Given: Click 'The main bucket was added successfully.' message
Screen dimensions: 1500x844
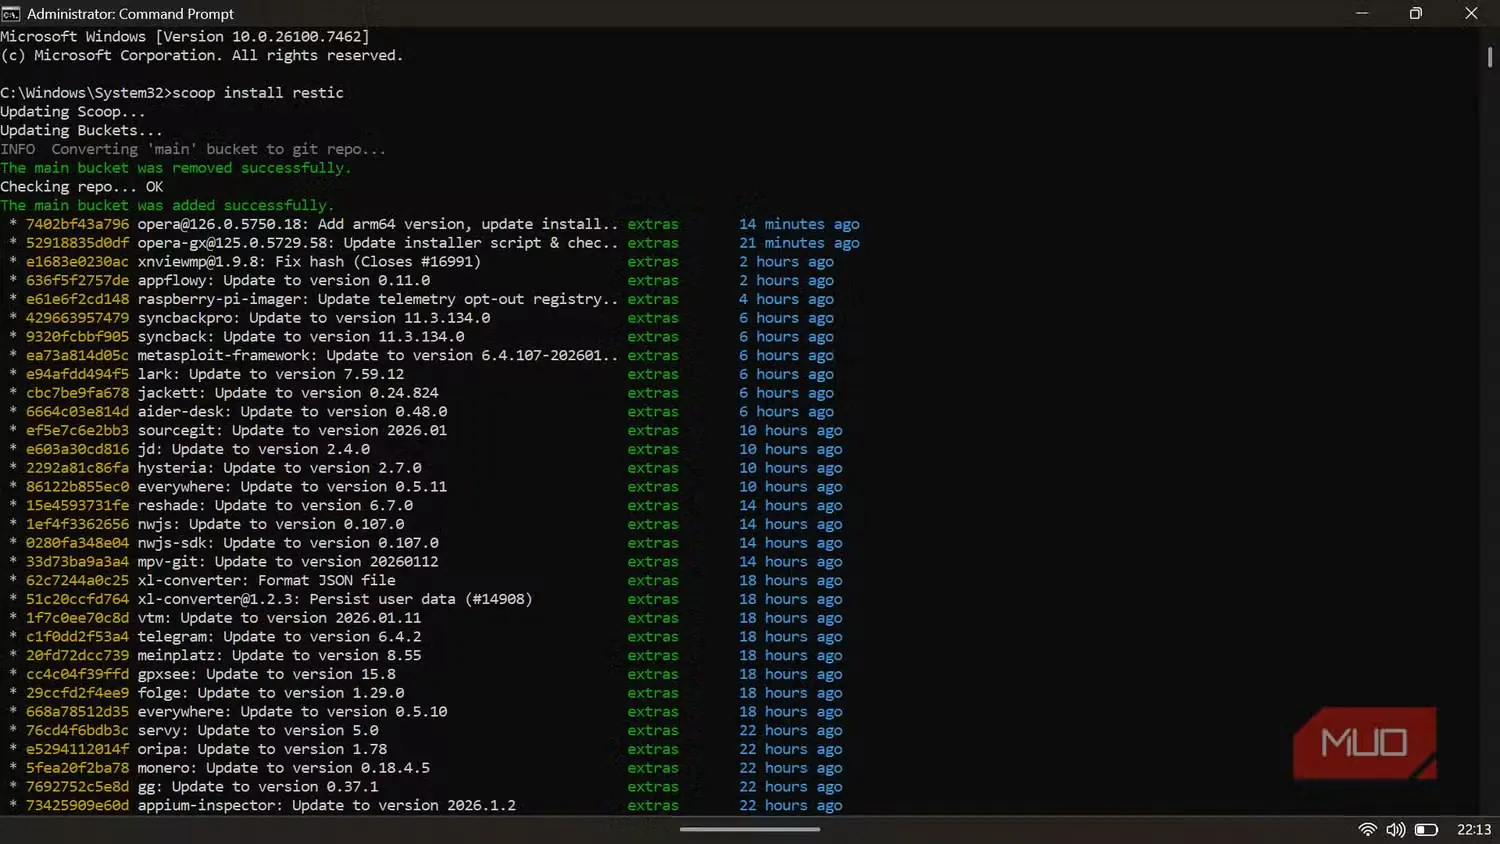Looking at the screenshot, I should [167, 205].
